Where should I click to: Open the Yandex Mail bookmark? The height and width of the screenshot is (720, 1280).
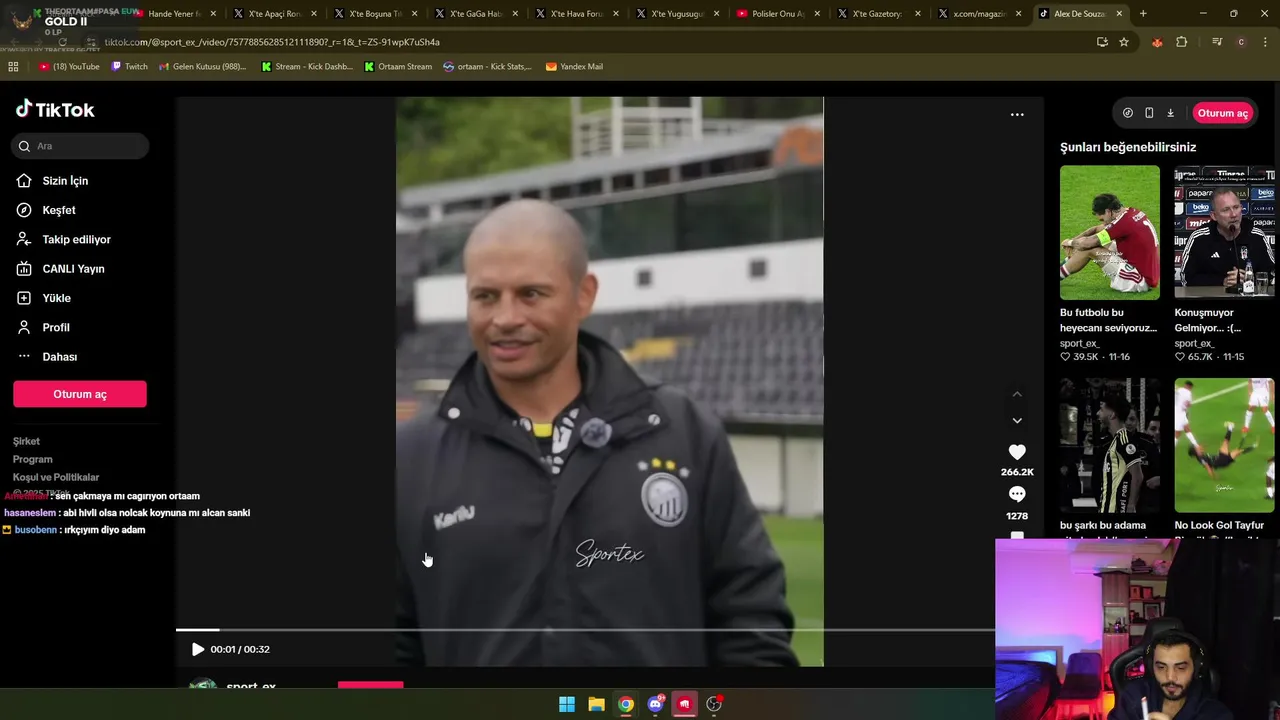(574, 67)
